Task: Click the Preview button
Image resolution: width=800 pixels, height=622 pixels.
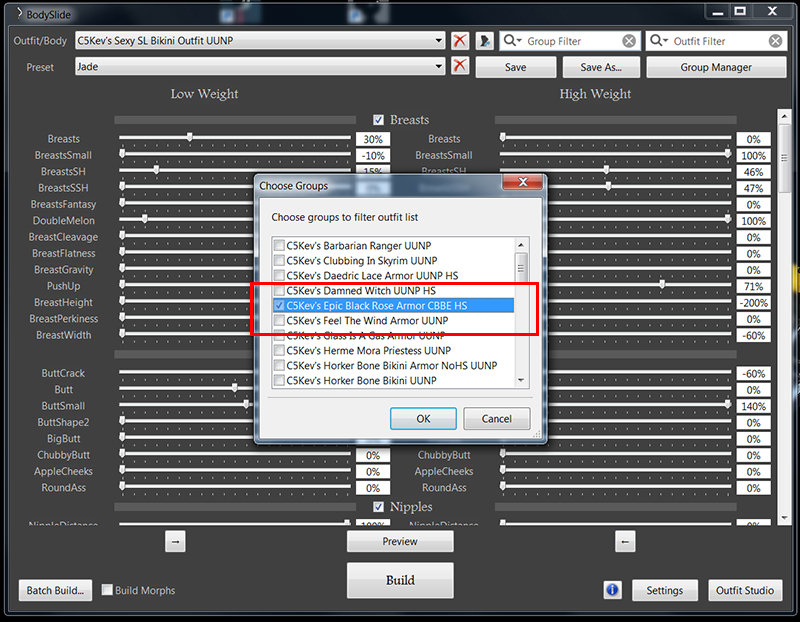Action: point(400,541)
